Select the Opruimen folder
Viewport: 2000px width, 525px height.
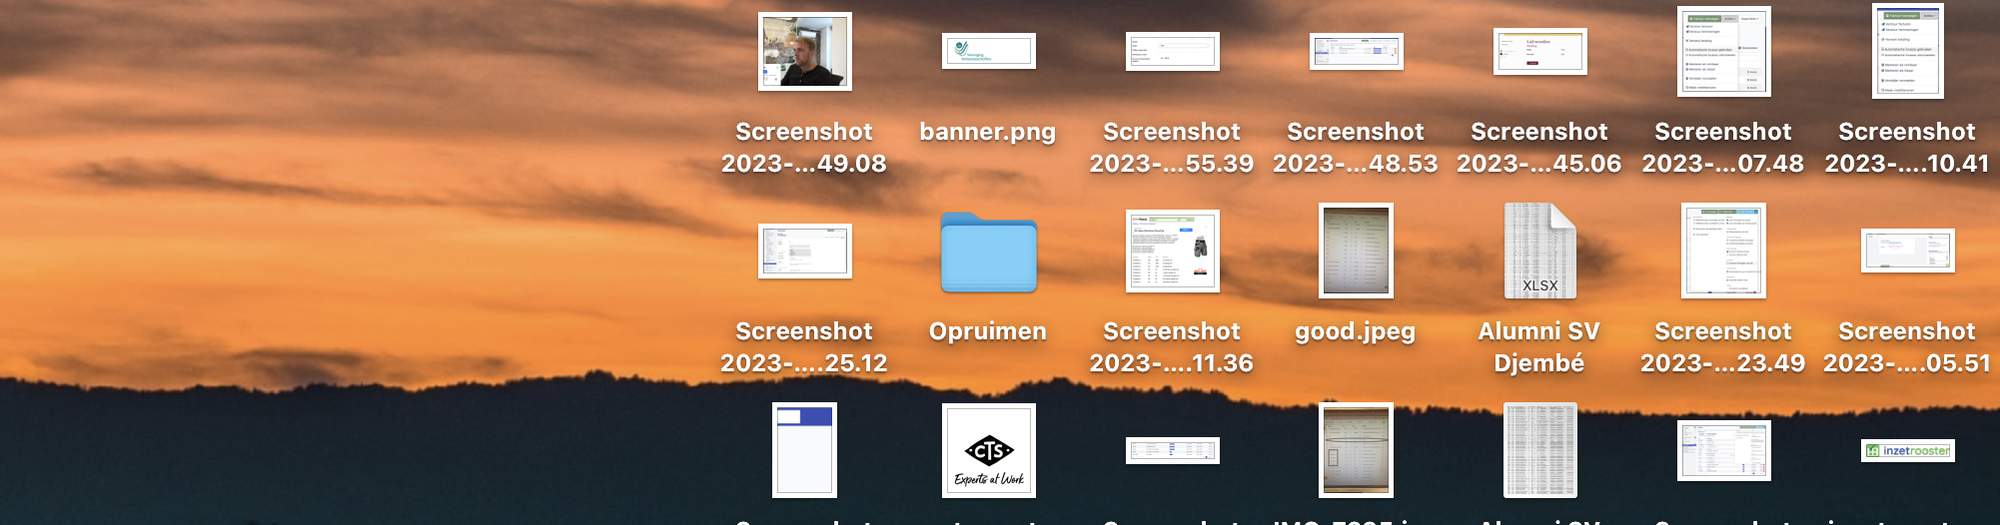click(988, 252)
